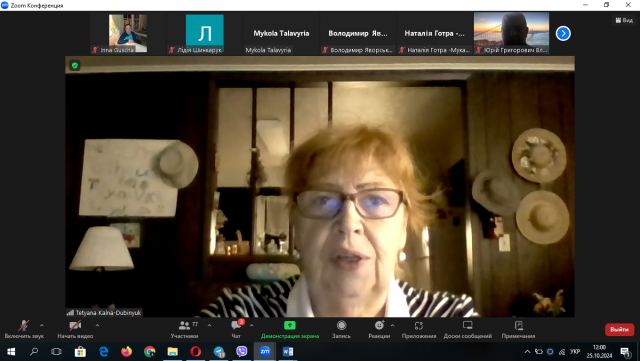Click the green encryption shield icon
This screenshot has height=361, width=640.
[x=75, y=65]
